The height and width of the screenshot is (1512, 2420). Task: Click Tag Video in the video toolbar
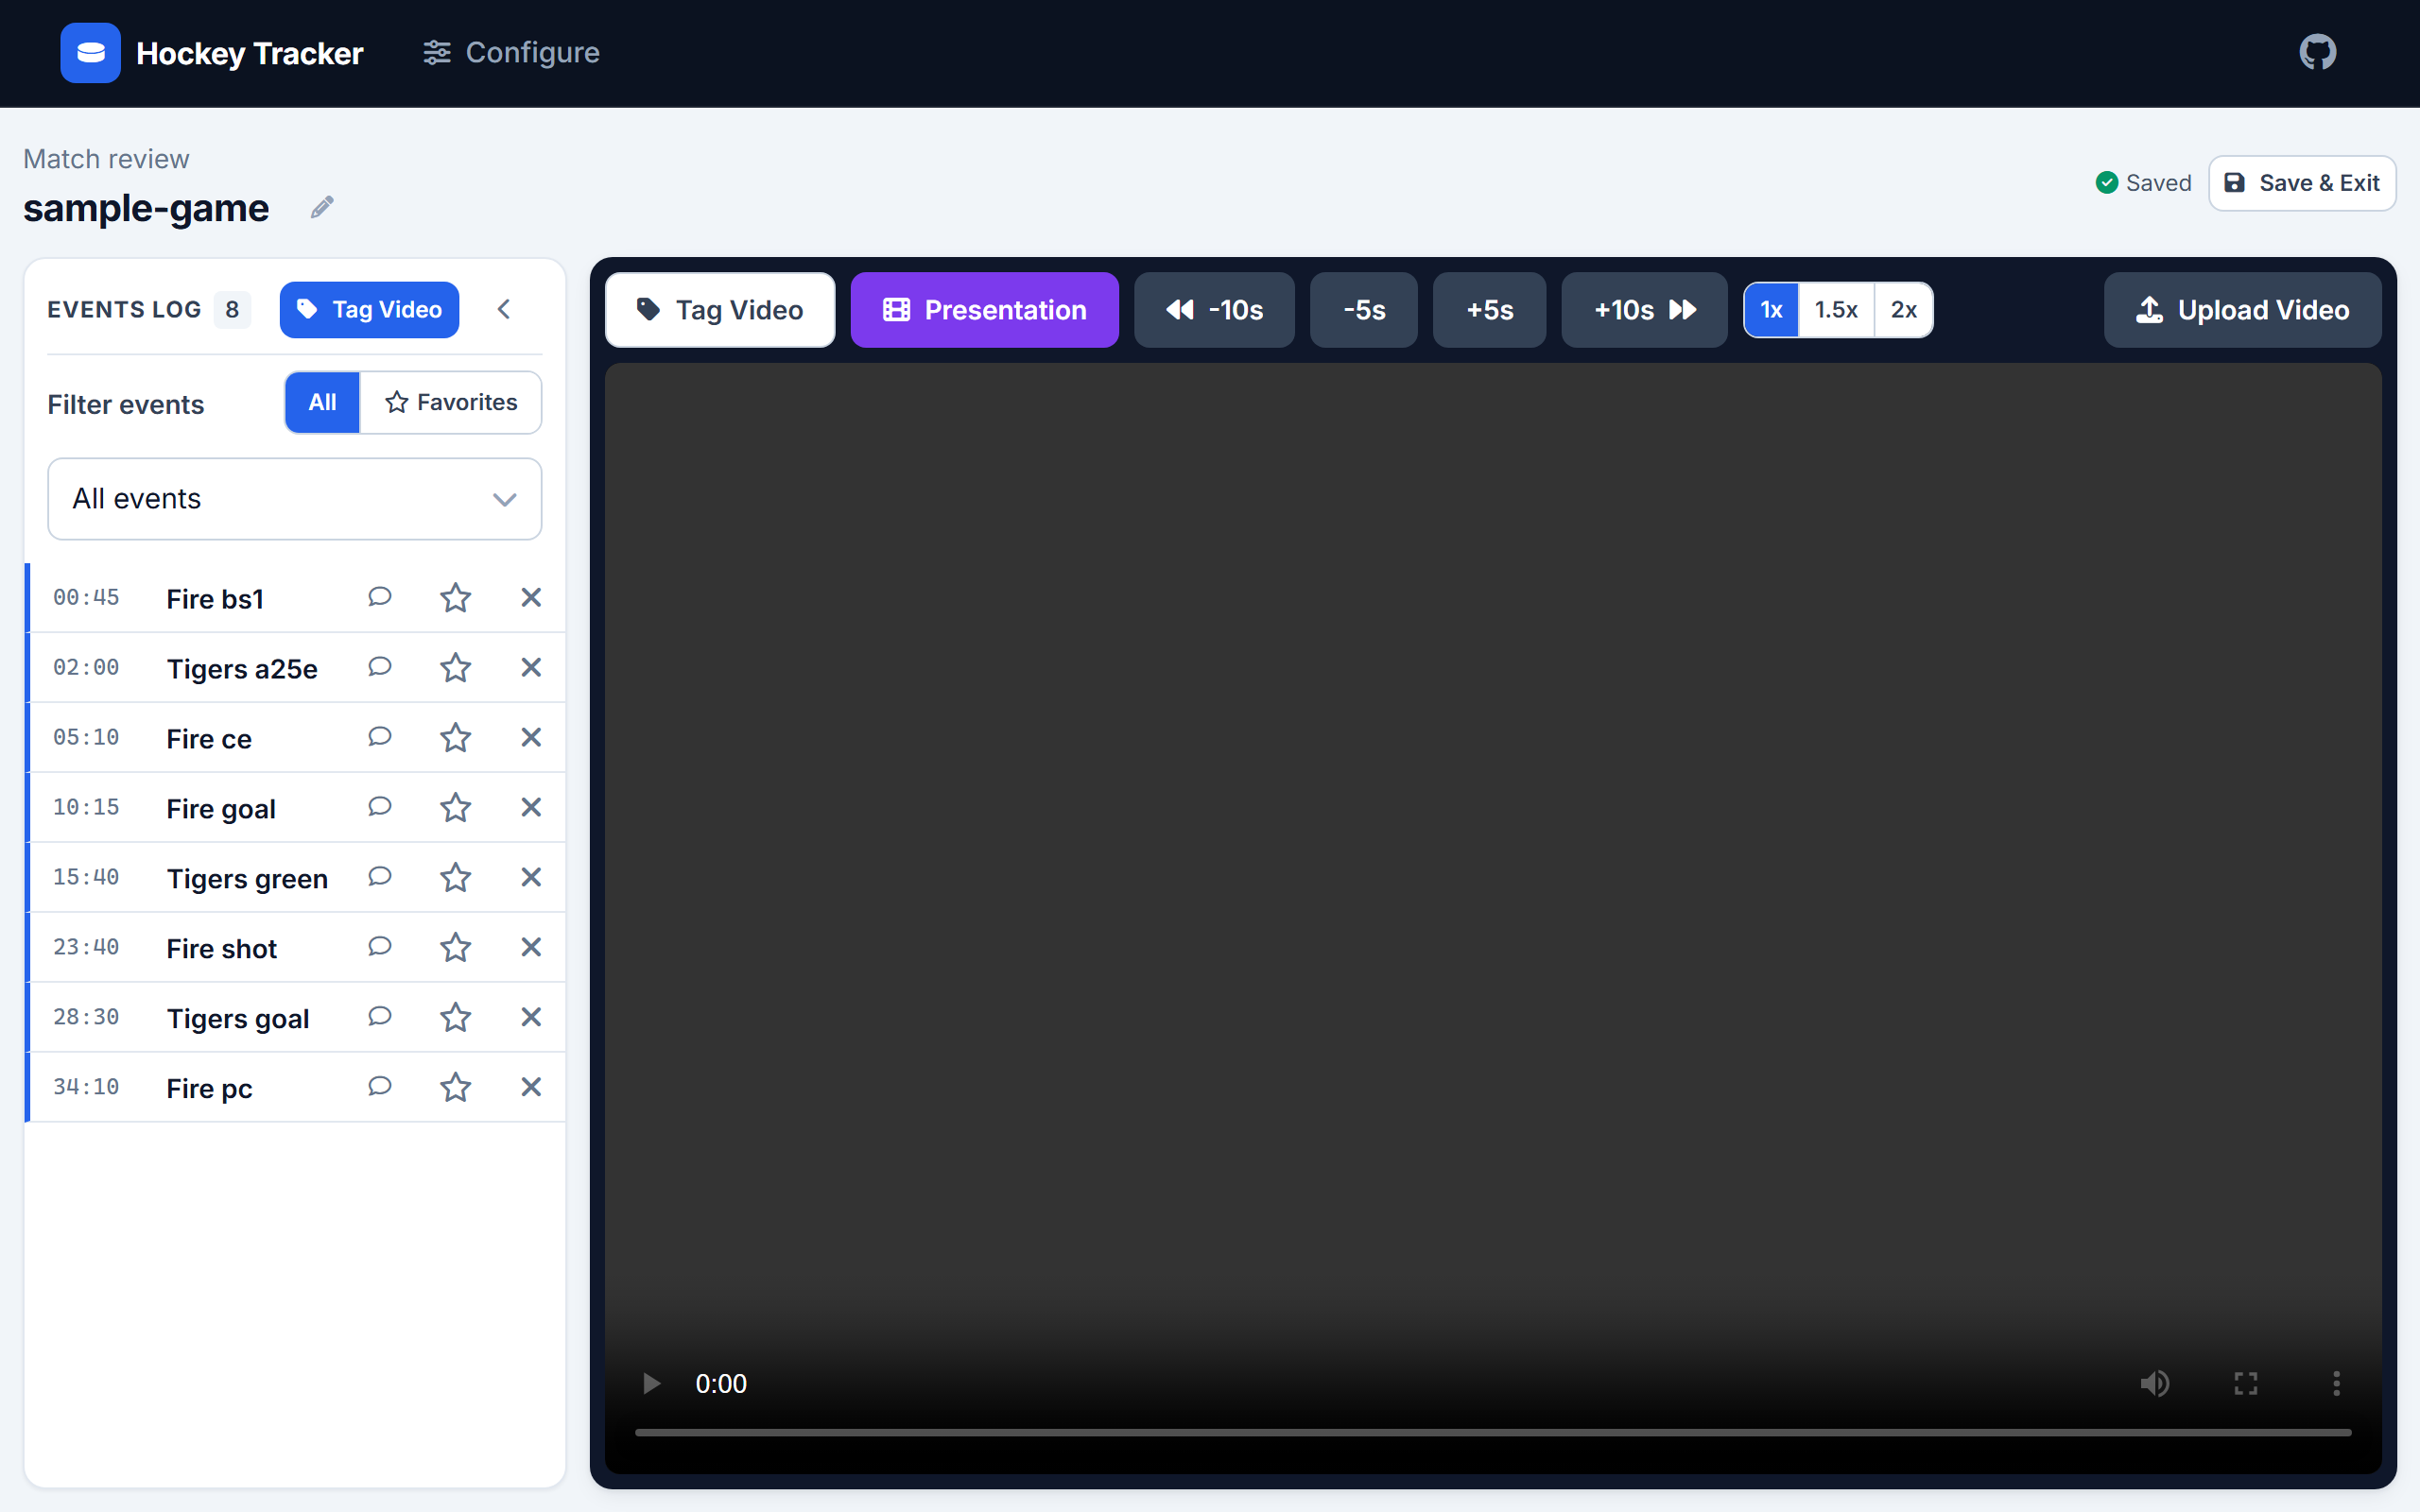pos(720,310)
